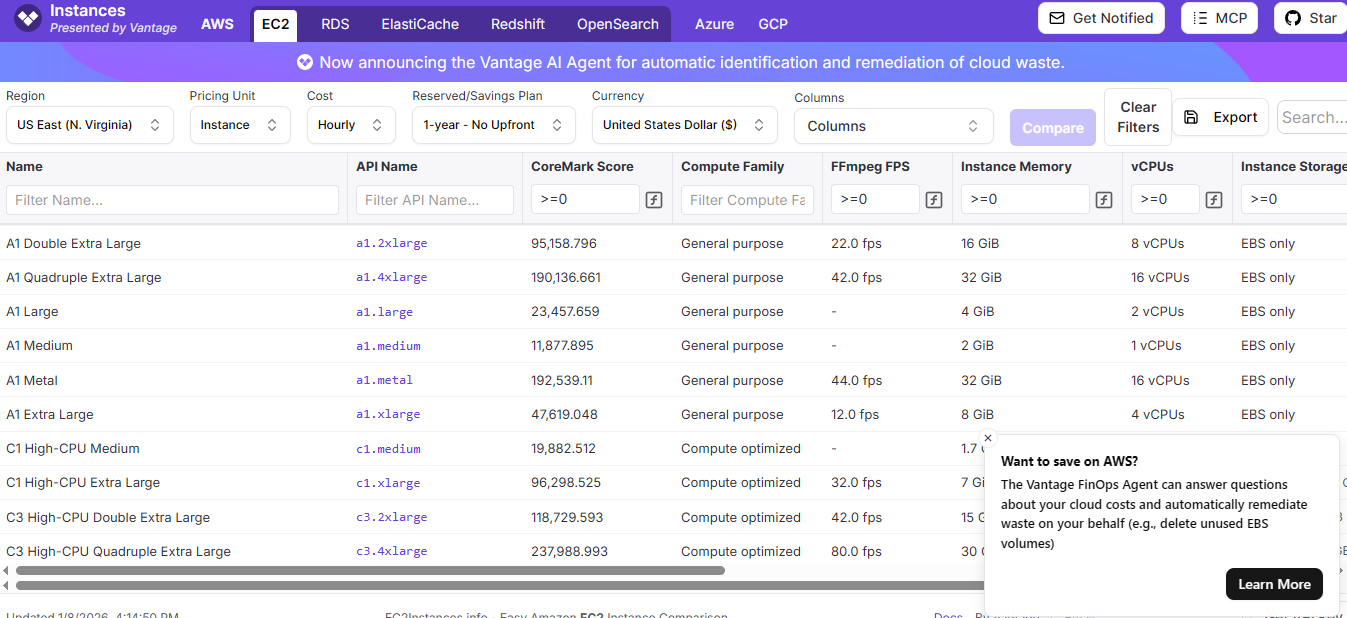Open the Region dropdown
1347x618 pixels.
point(89,125)
